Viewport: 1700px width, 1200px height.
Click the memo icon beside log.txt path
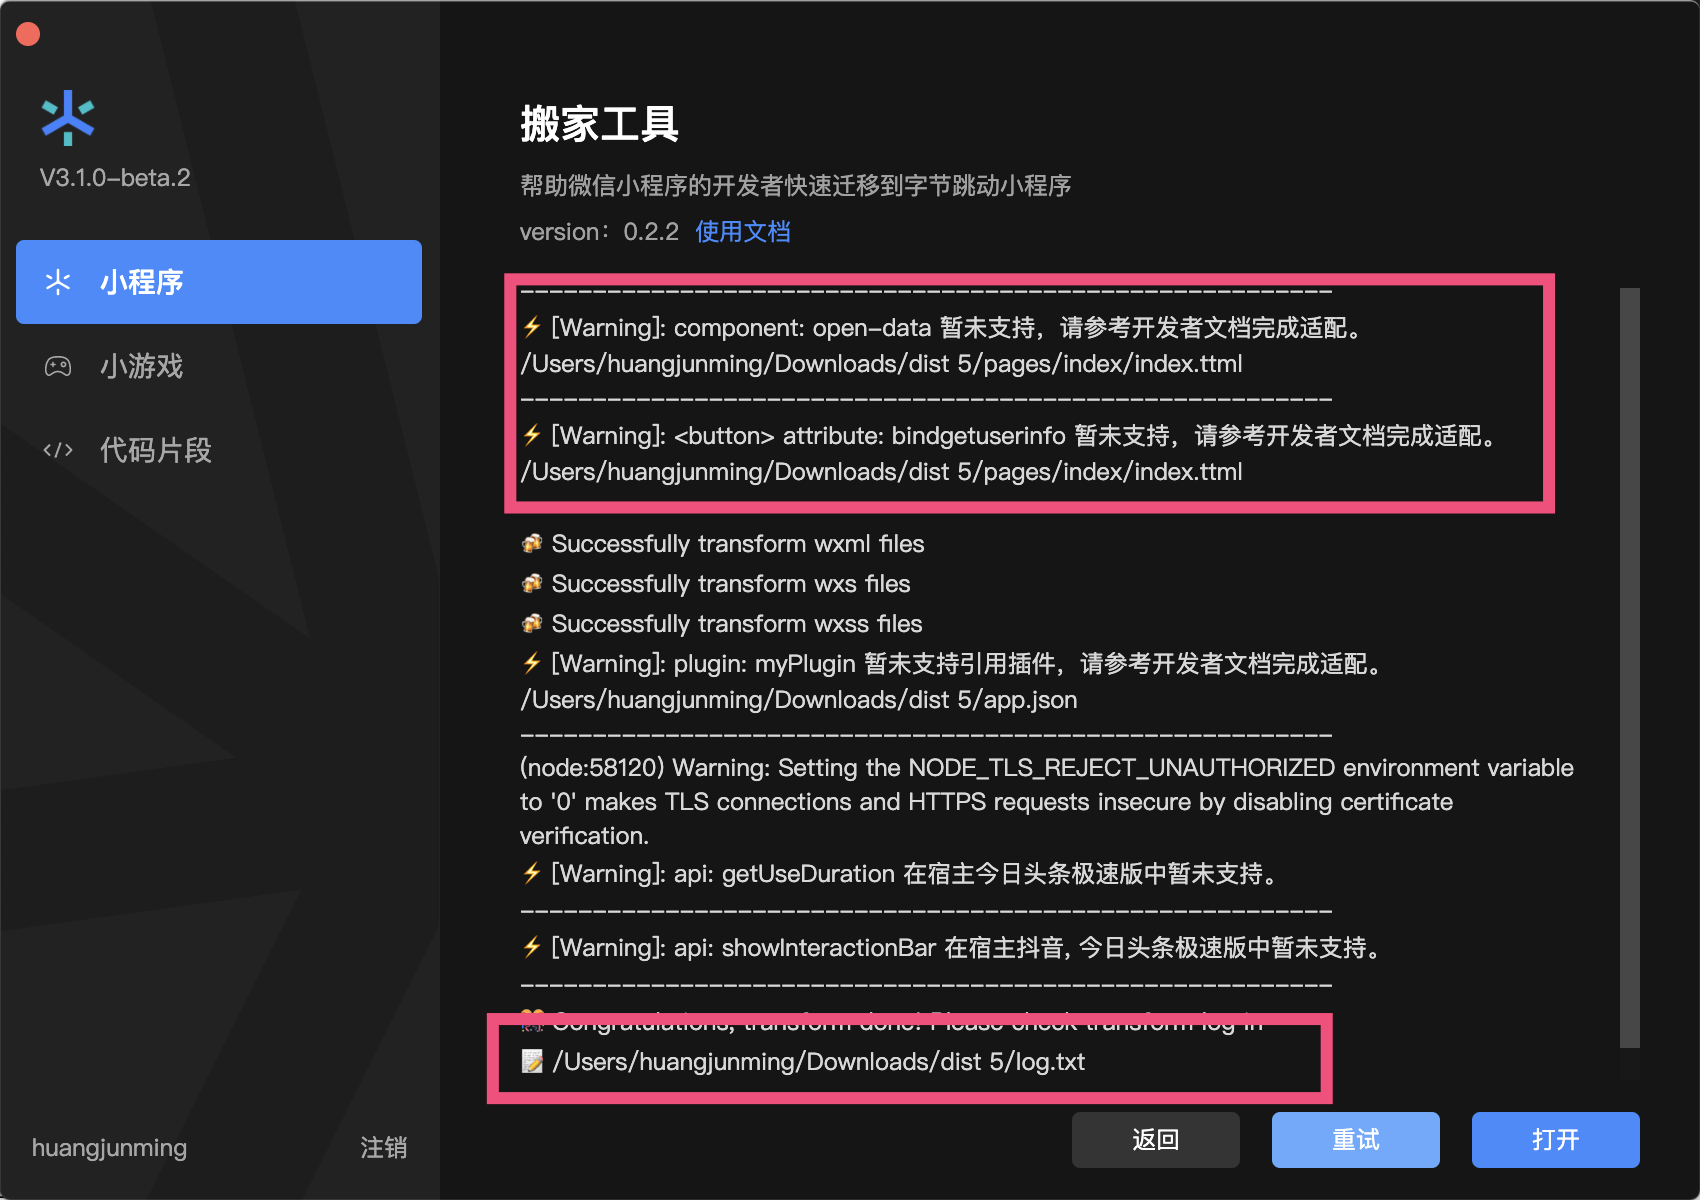(x=532, y=1061)
